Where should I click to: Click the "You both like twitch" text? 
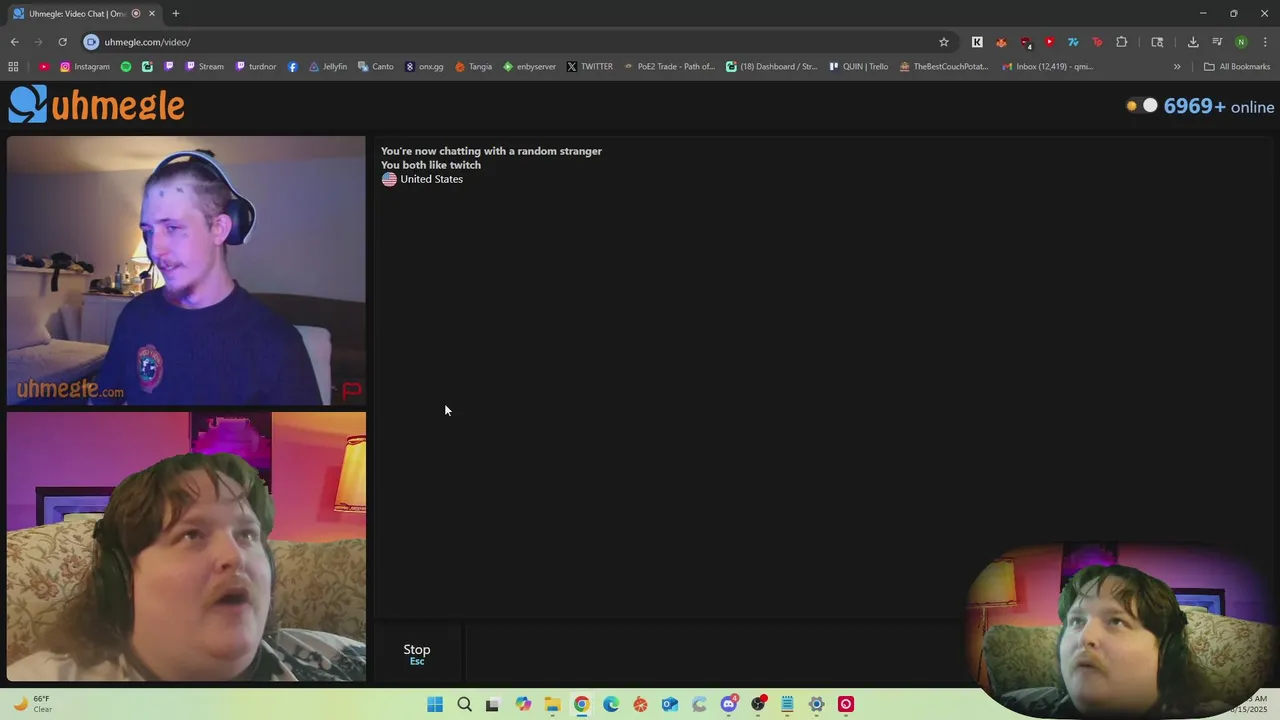[x=431, y=165]
